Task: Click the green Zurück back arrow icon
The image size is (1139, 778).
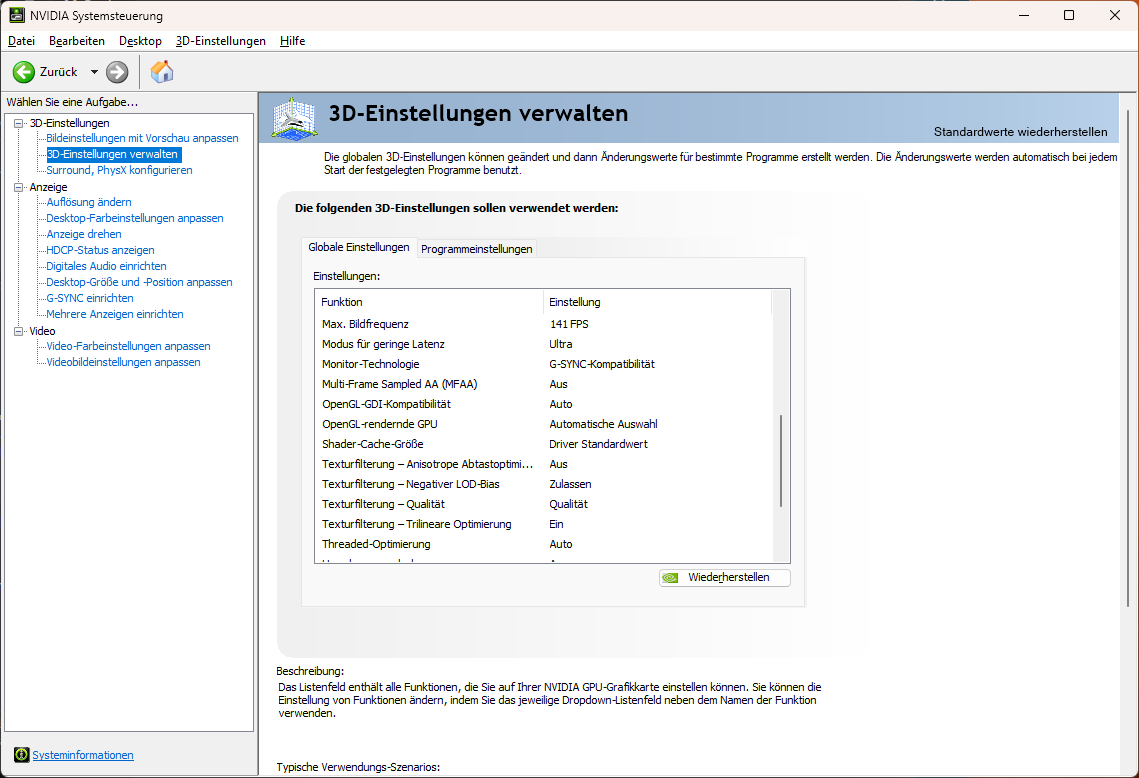Action: point(23,72)
